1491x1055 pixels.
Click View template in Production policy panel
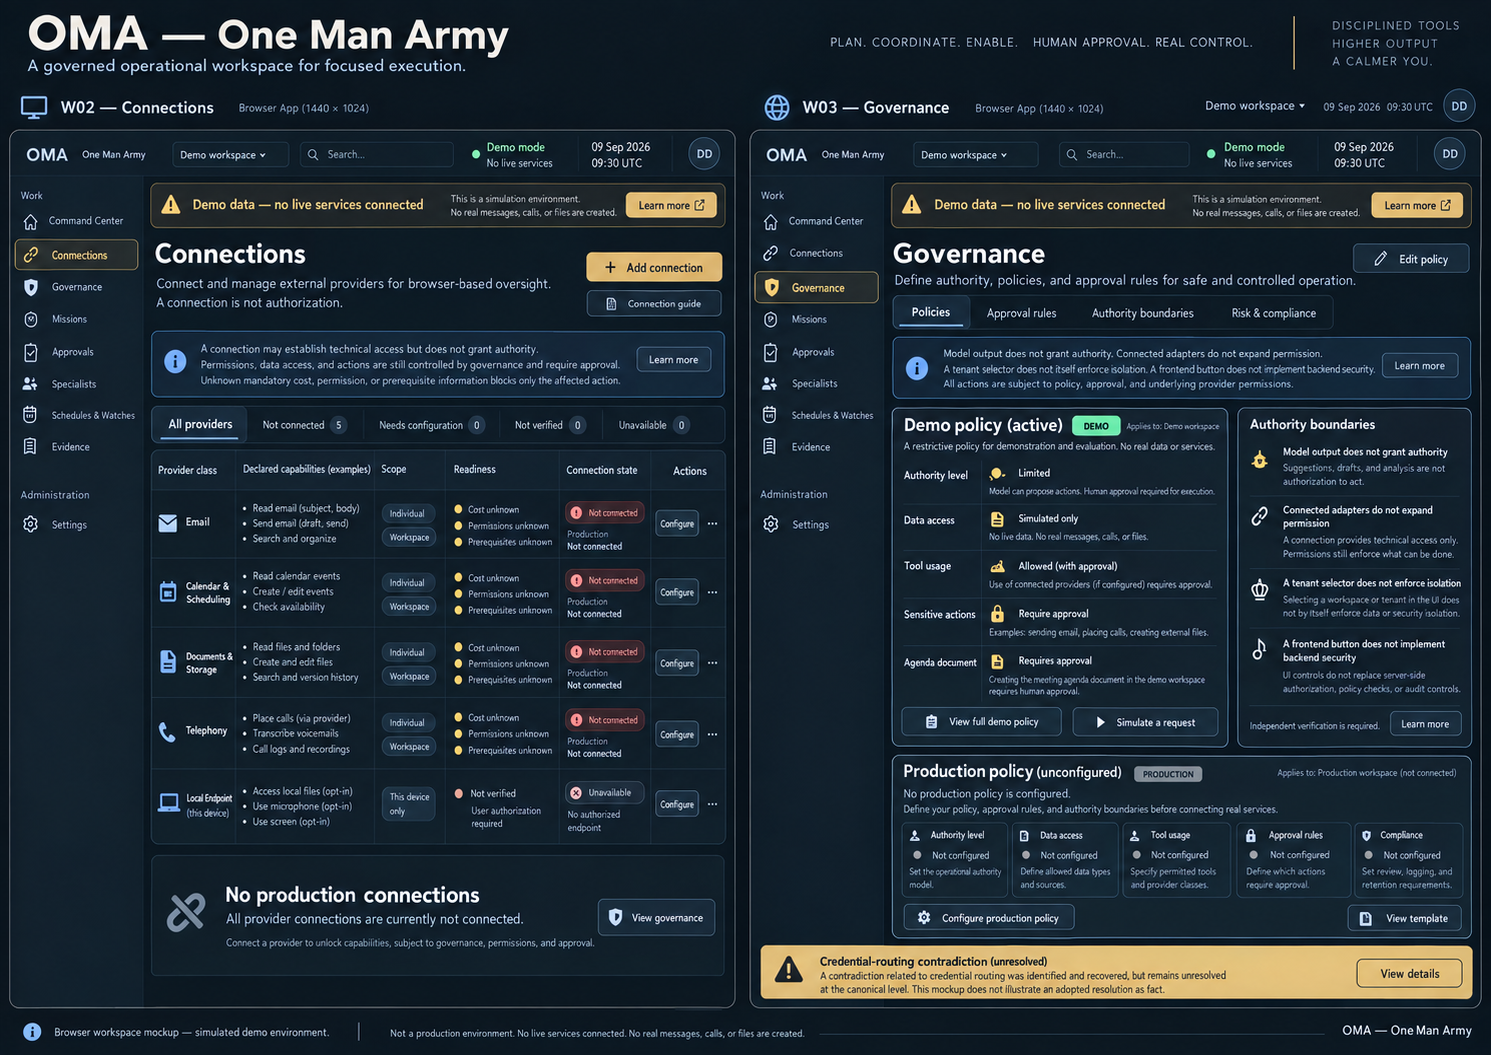(x=1405, y=918)
